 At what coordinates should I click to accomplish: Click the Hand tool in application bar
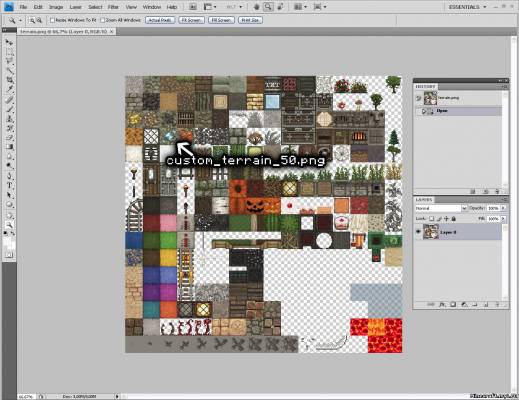point(256,7)
